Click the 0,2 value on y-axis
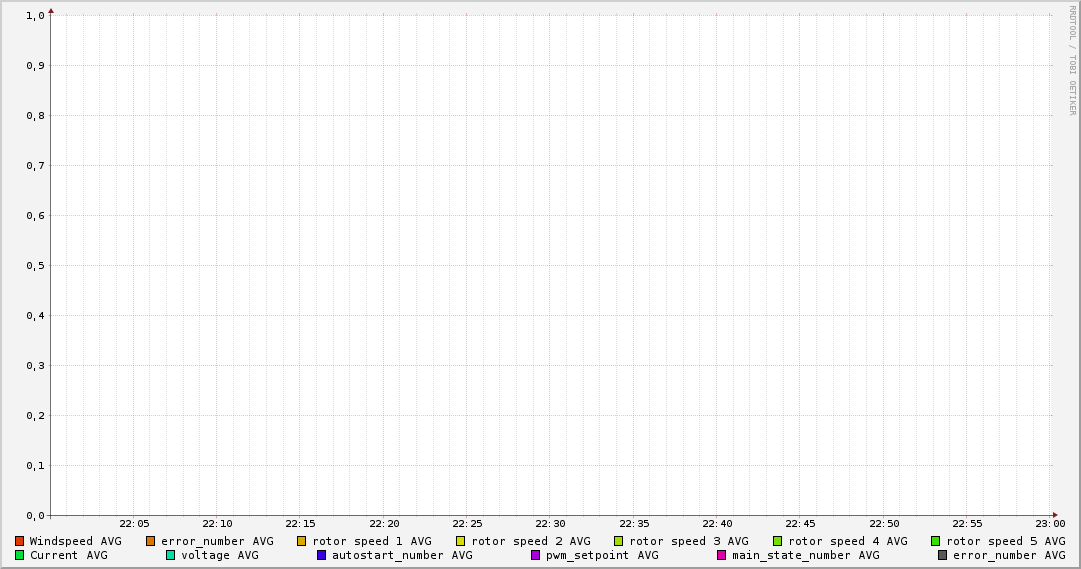The height and width of the screenshot is (569, 1081). (35, 416)
